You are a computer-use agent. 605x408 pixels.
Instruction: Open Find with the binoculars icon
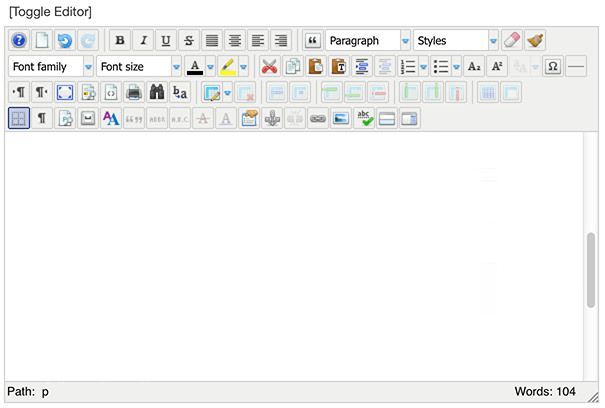tap(157, 92)
